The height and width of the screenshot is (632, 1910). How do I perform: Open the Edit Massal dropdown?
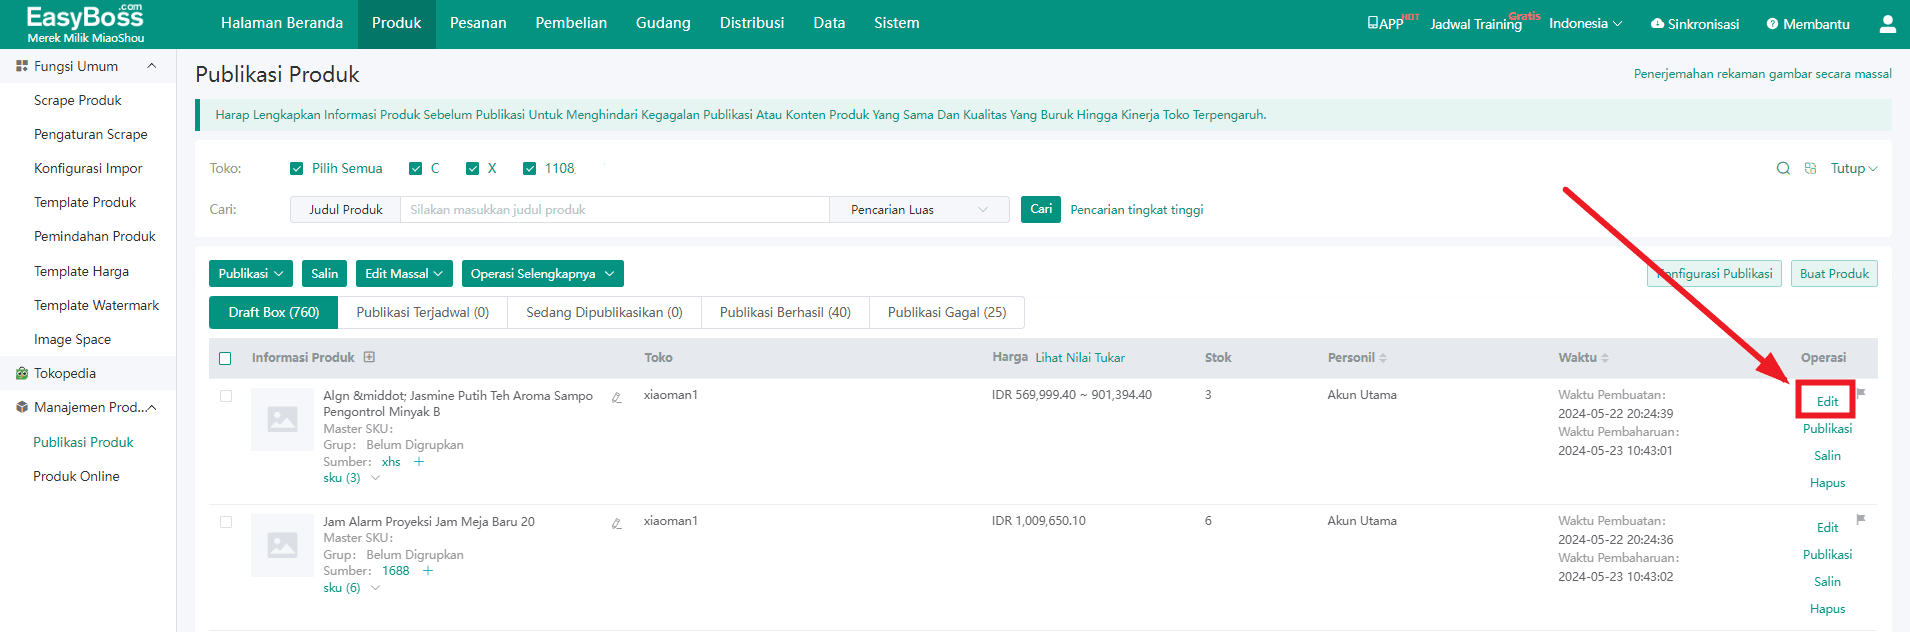tap(404, 273)
